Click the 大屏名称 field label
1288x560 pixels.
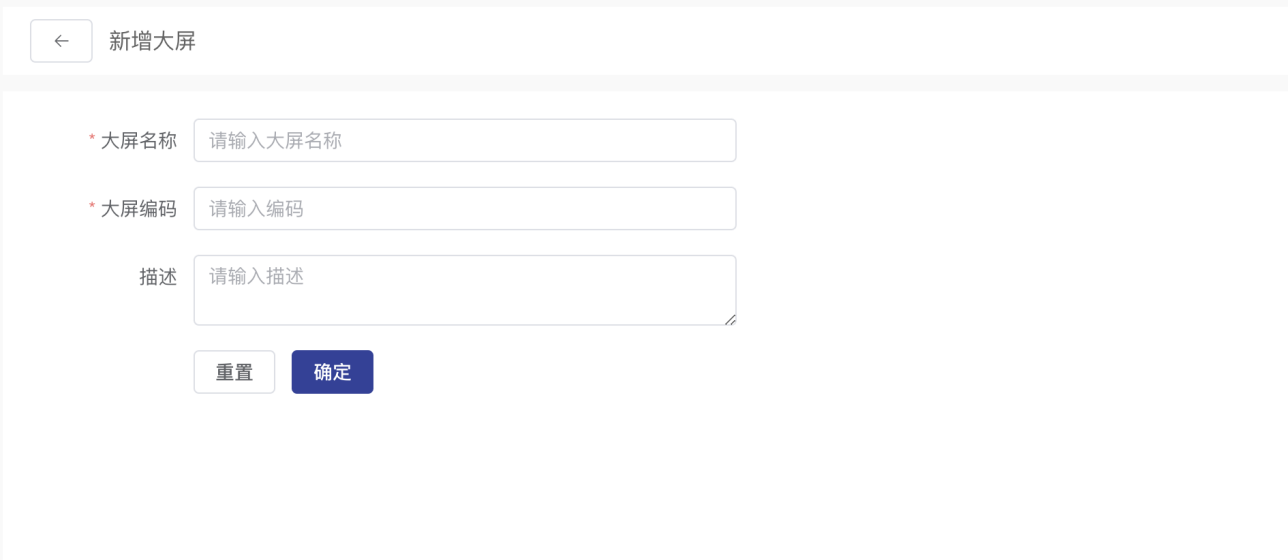click(139, 141)
